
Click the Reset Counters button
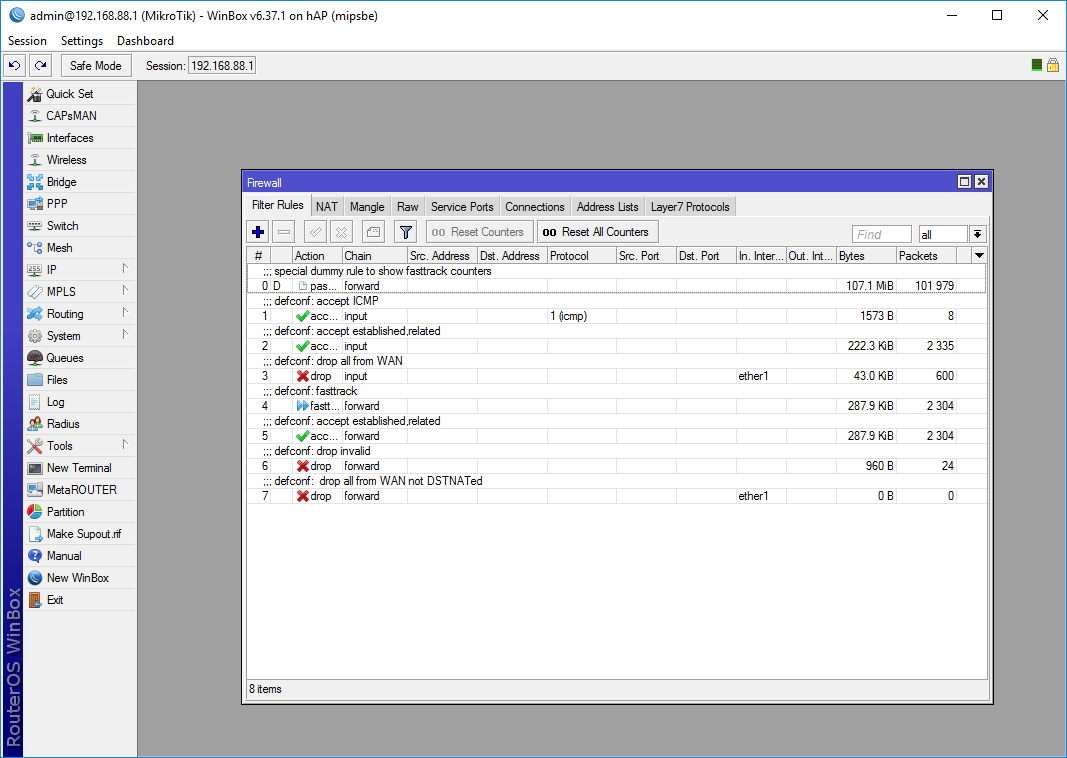pos(480,232)
